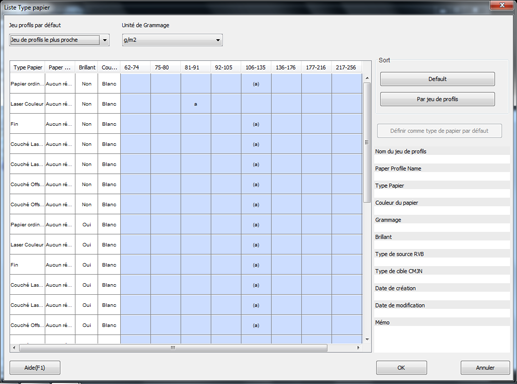Expand the Unité de Grammage combo box
This screenshot has height=384, width=517.
(172, 40)
